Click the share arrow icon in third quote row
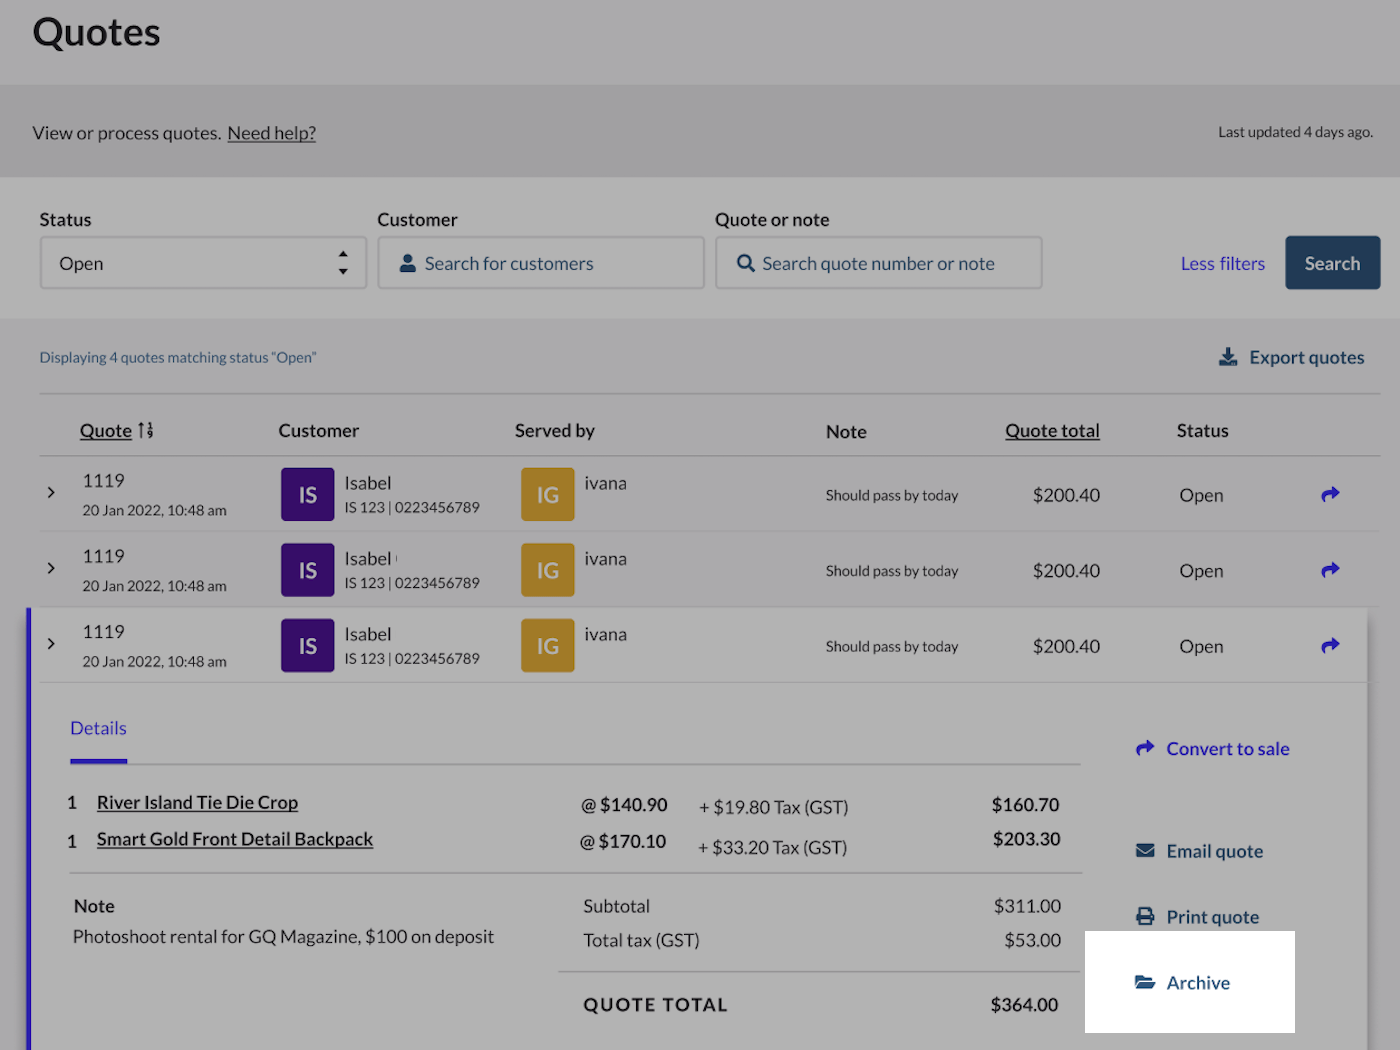This screenshot has height=1050, width=1400. [1330, 646]
